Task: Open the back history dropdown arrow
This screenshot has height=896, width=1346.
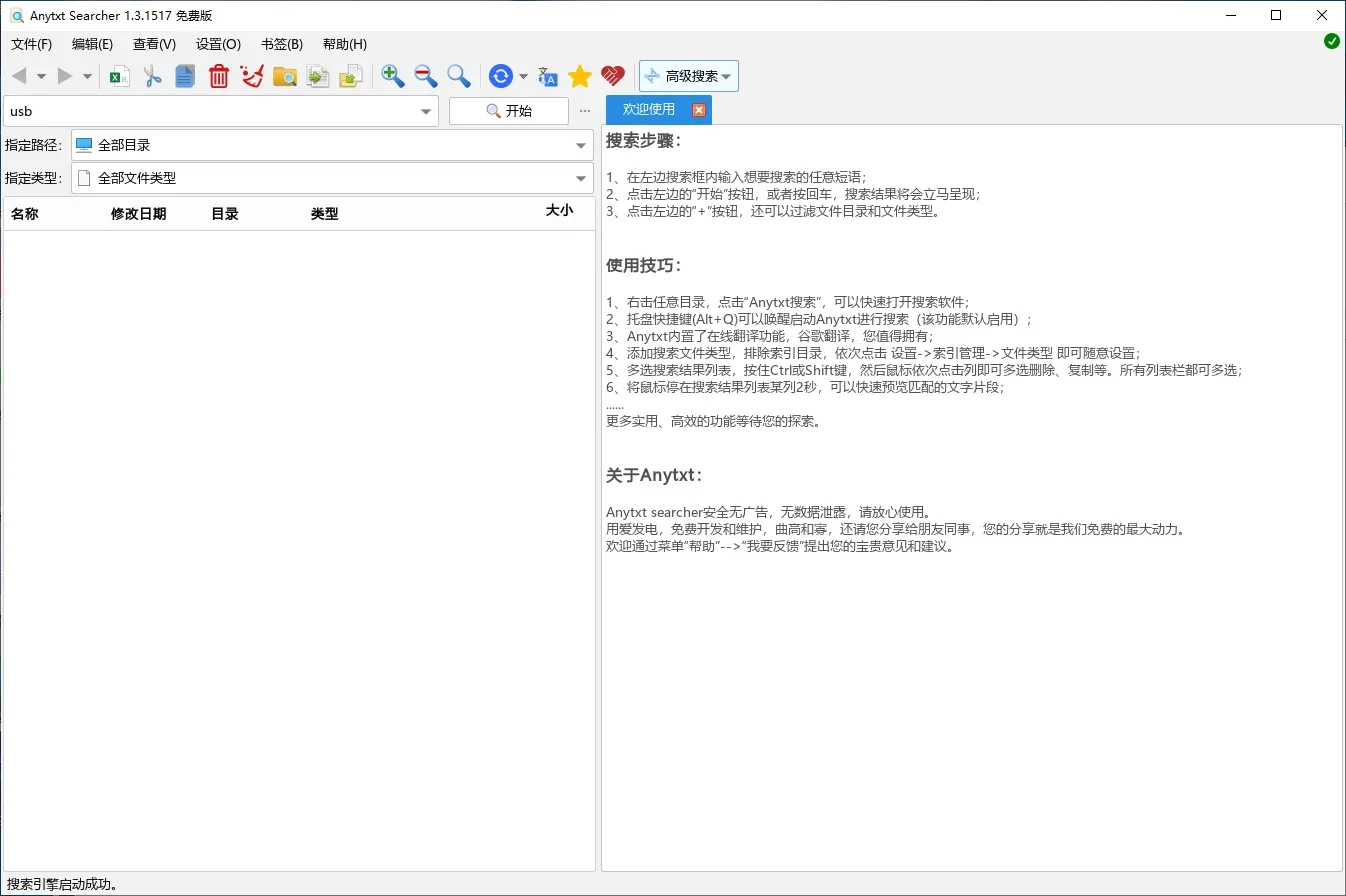Action: click(41, 76)
